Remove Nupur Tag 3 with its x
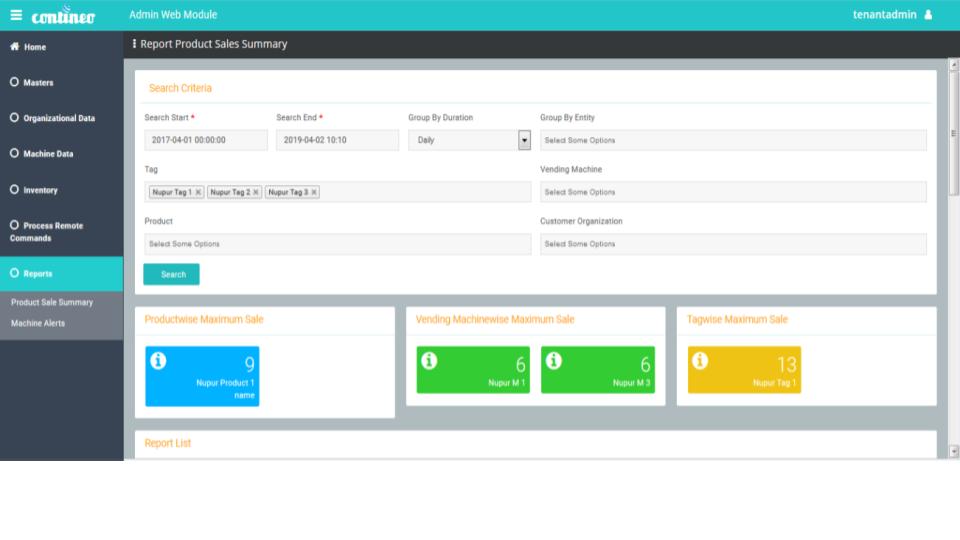 314,192
